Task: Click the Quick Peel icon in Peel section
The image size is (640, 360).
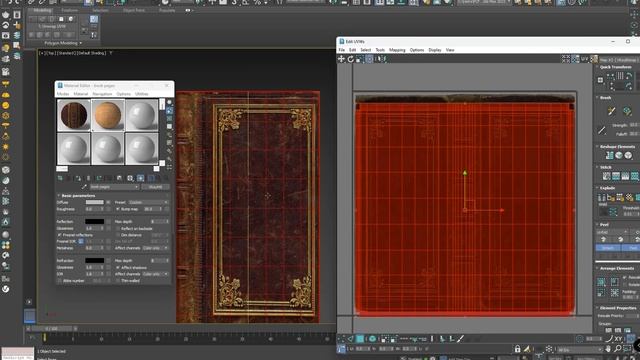Action: coord(603,240)
